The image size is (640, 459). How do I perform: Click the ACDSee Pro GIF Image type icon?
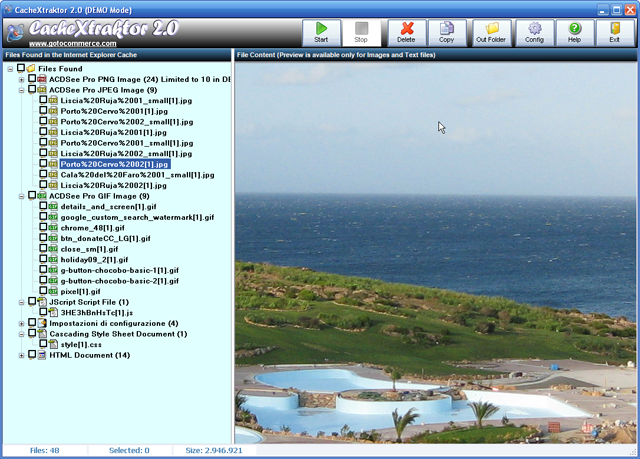(42, 196)
